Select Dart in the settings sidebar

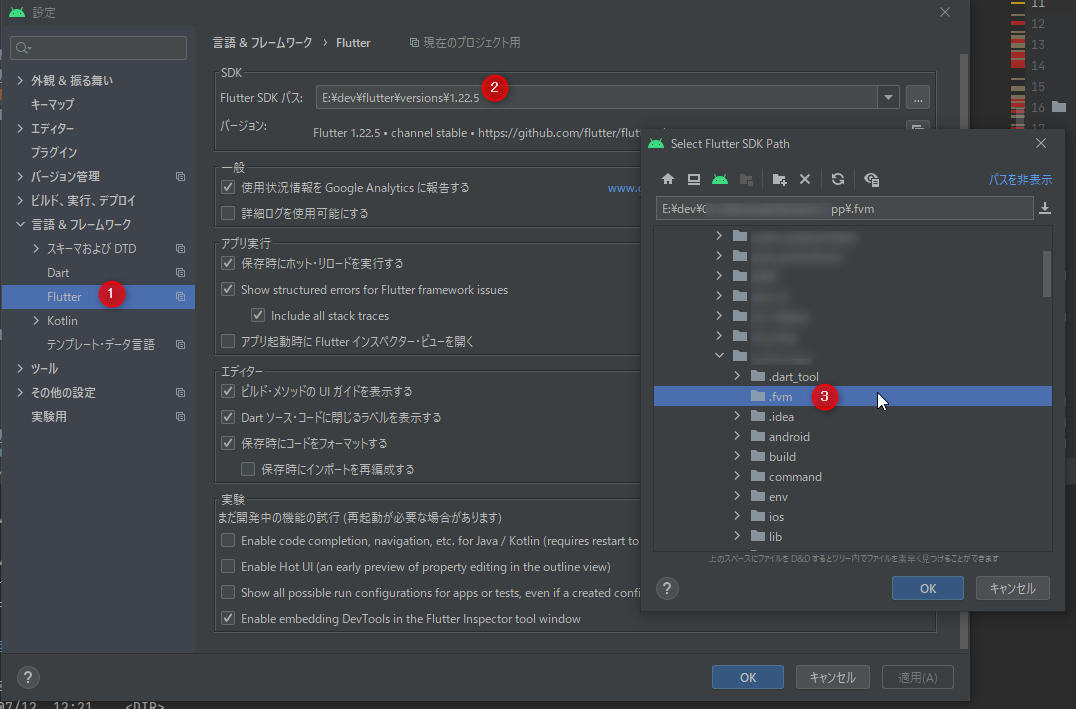click(x=59, y=272)
